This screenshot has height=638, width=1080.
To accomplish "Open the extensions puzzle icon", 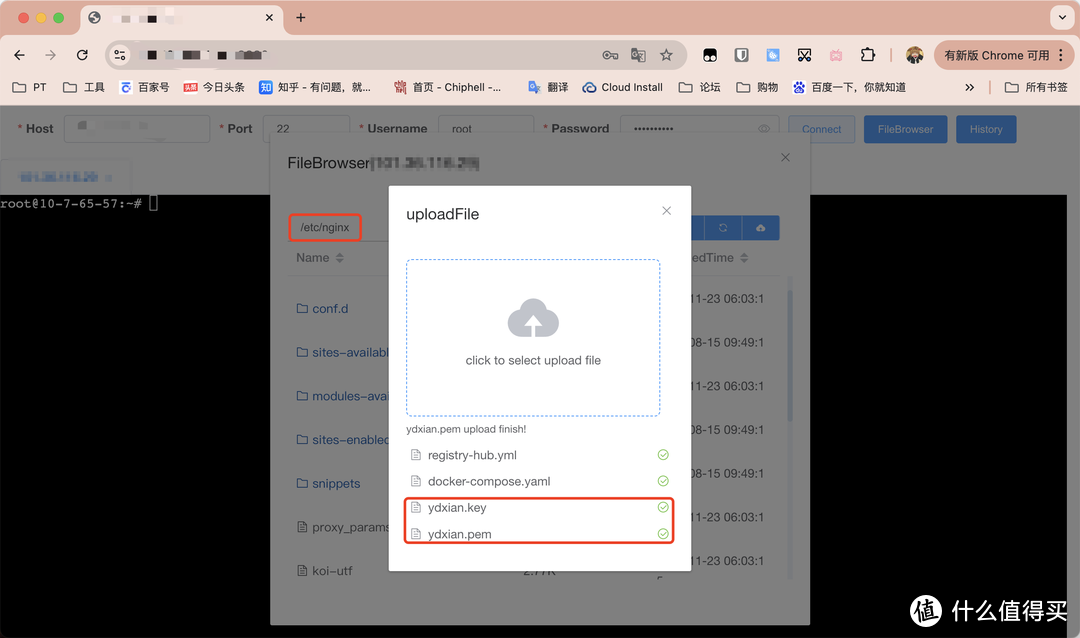I will [x=868, y=55].
